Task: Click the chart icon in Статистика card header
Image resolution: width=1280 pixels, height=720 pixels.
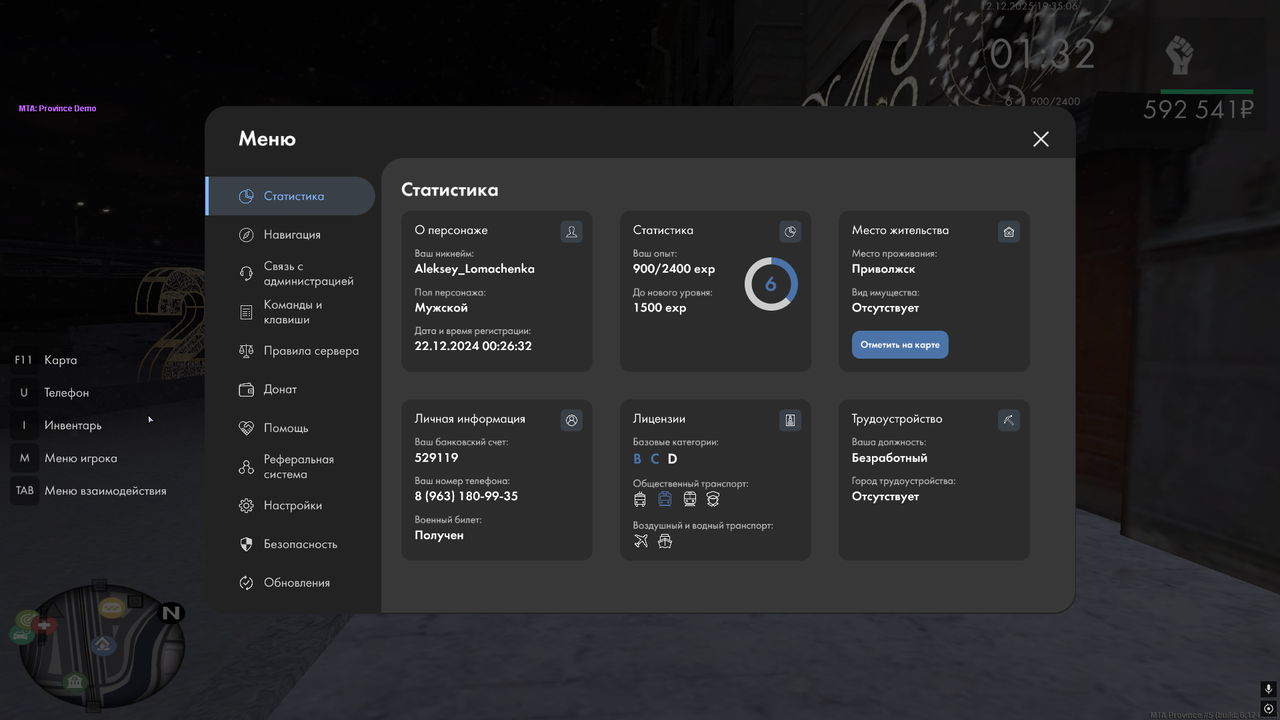Action: (x=790, y=232)
